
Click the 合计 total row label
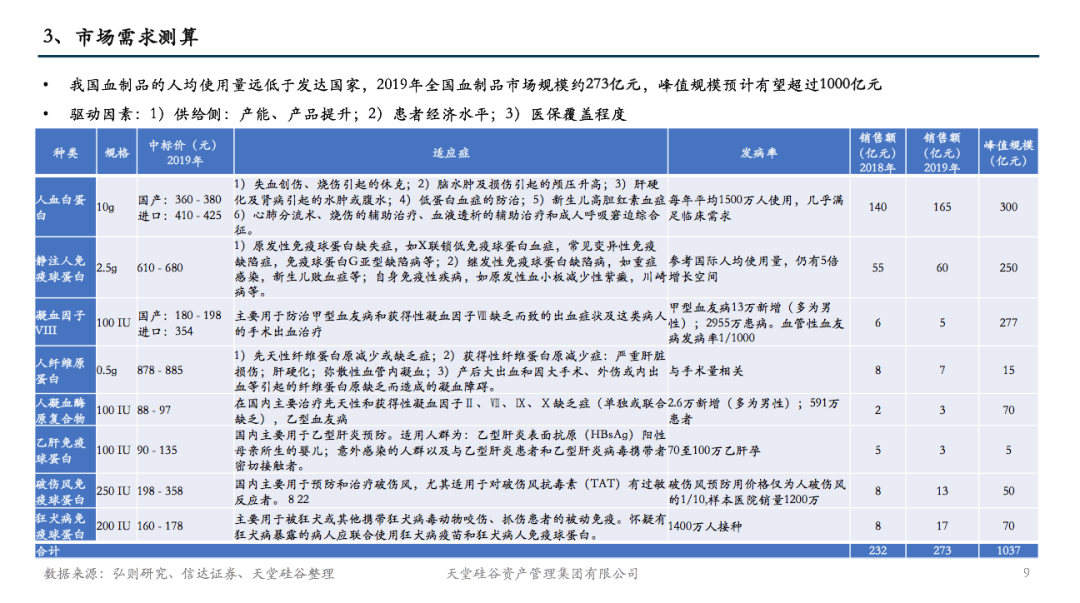(x=50, y=551)
